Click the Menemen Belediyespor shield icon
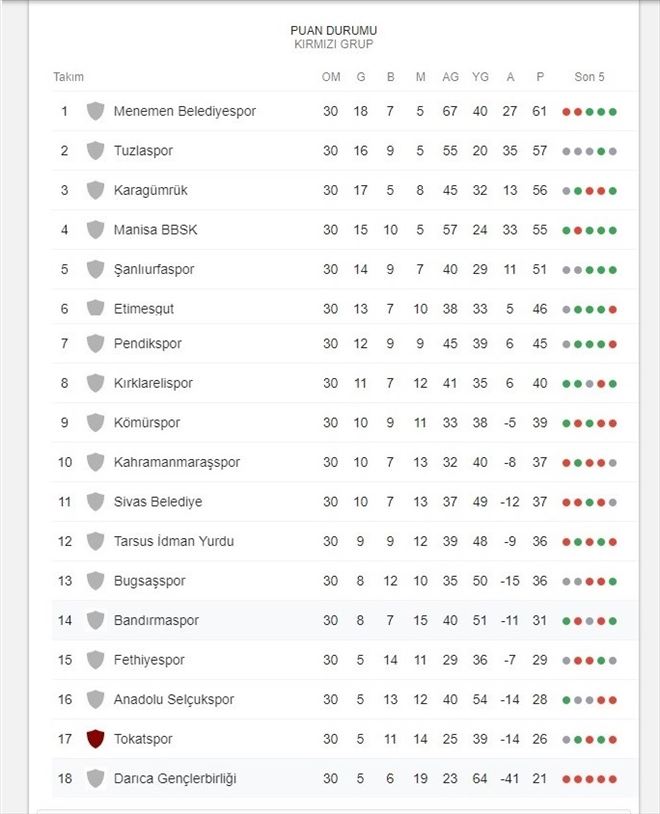This screenshot has width=660, height=814. 95,111
